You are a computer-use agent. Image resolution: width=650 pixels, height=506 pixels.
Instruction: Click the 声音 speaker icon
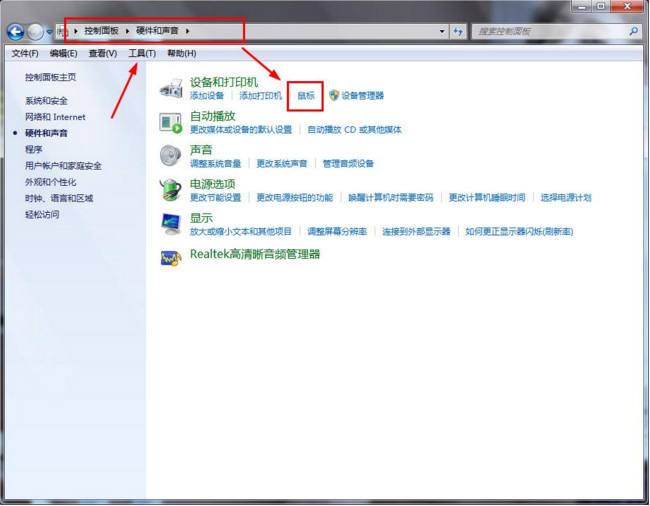pyautogui.click(x=171, y=156)
